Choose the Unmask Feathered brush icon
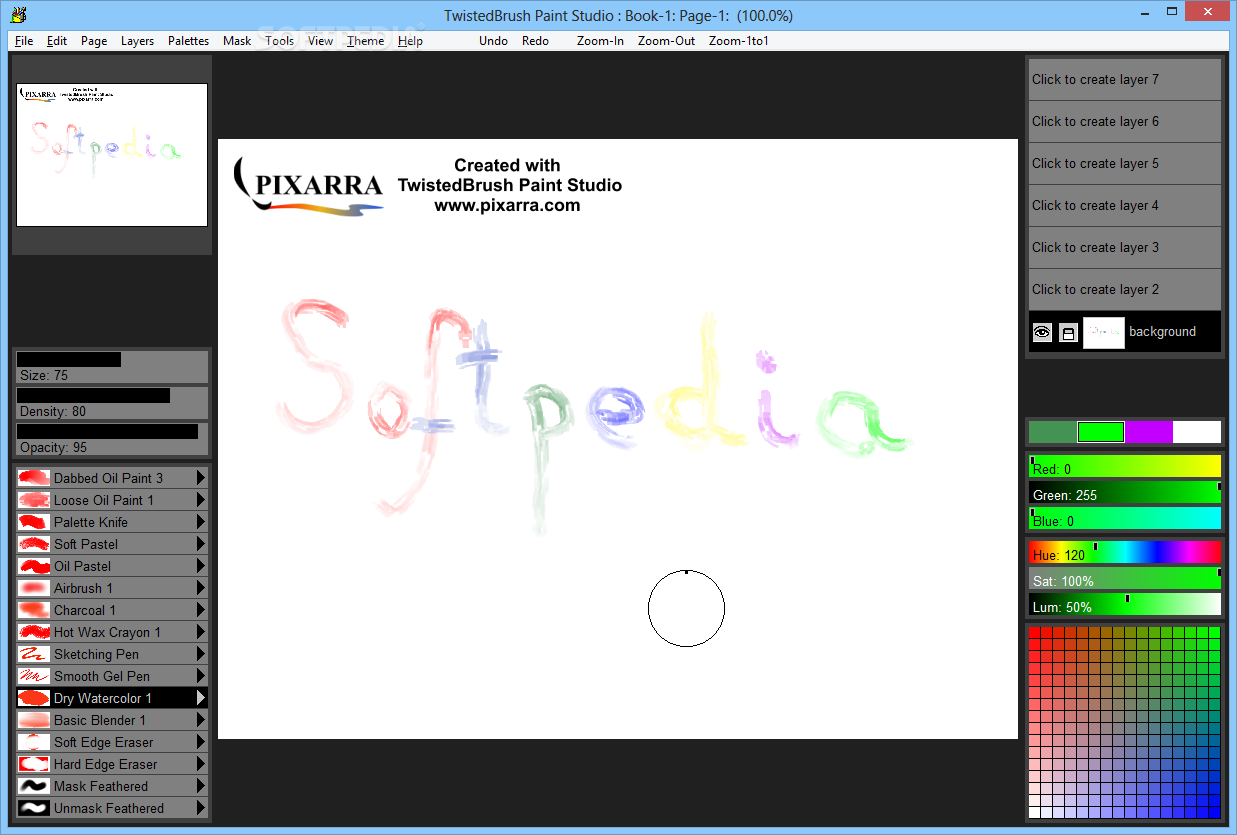 click(34, 808)
